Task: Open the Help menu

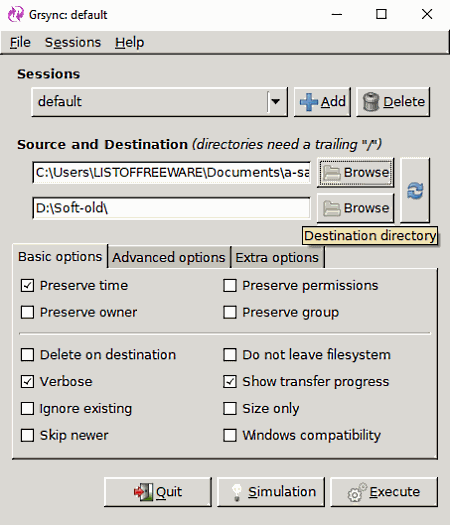Action: pos(130,43)
